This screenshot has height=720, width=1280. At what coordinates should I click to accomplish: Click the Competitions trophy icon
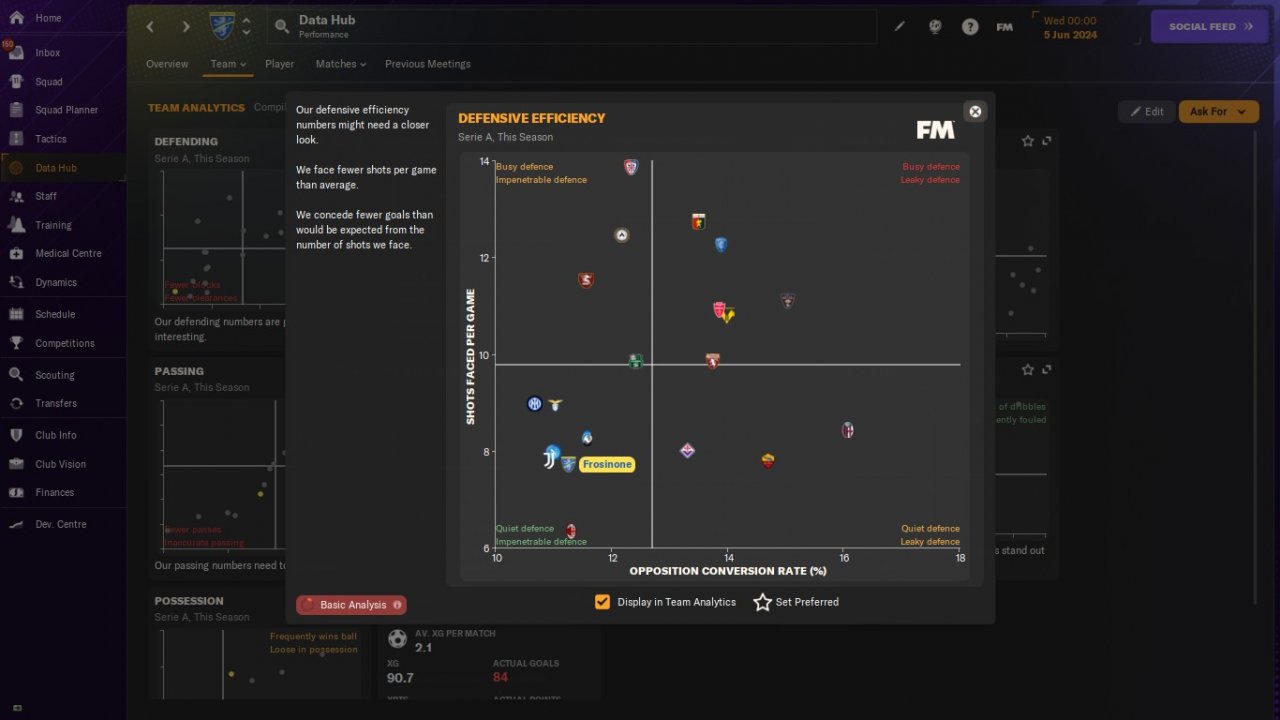(16, 343)
